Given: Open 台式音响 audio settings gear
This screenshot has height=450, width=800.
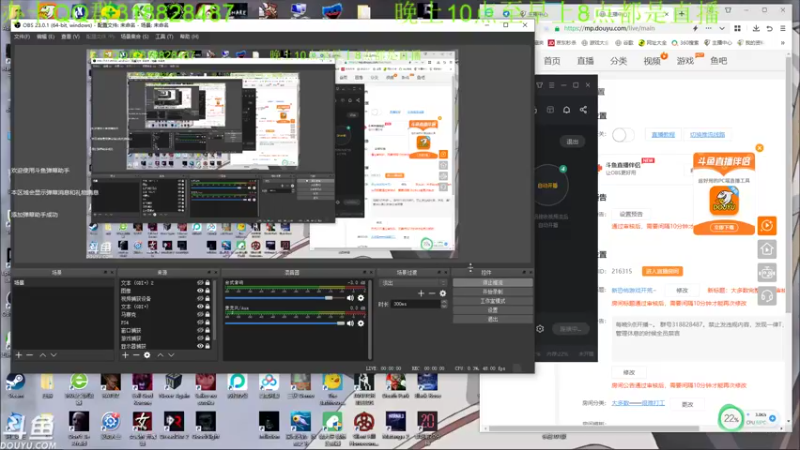Looking at the screenshot, I should click(361, 298).
